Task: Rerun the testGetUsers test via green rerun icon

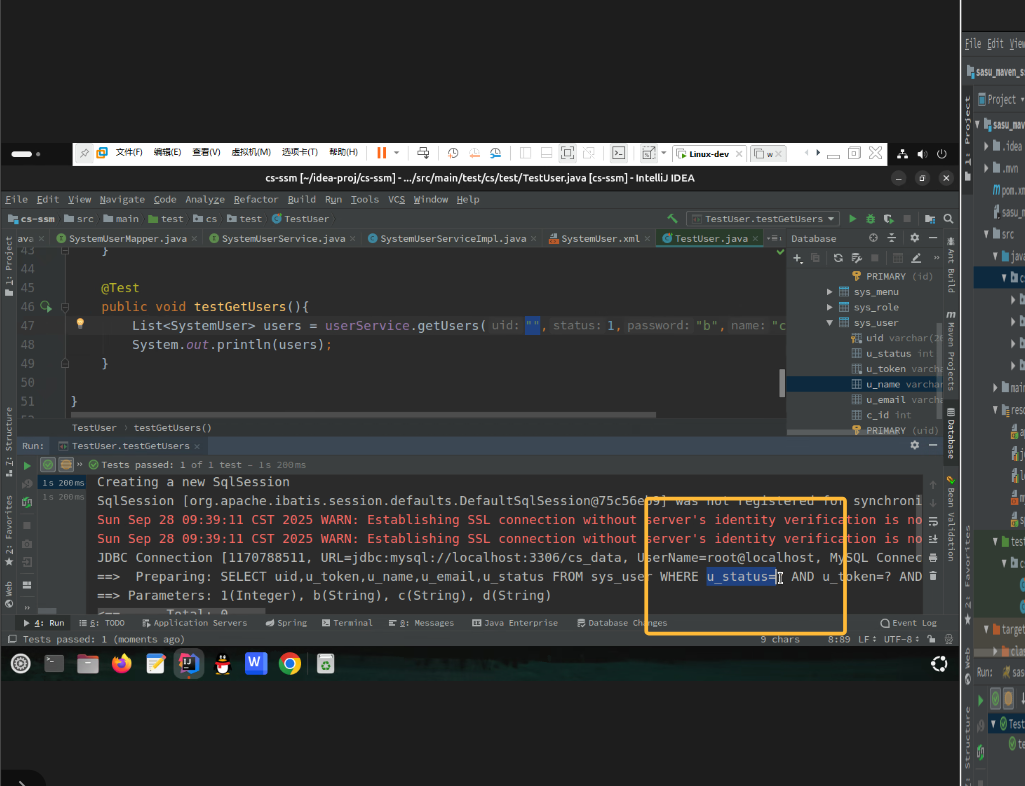Action: (x=27, y=464)
